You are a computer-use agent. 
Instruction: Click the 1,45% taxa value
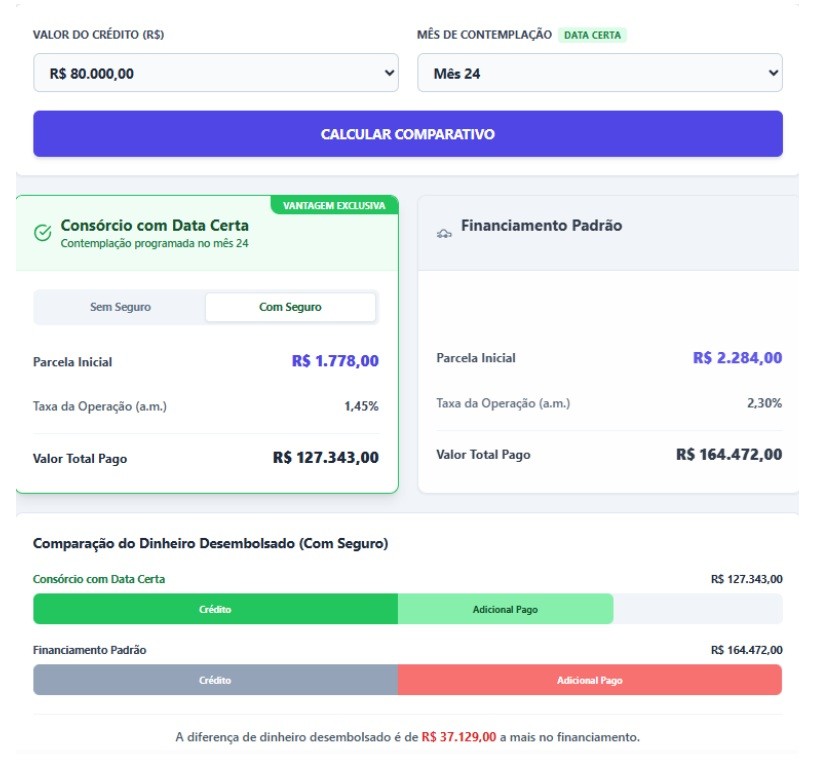361,406
